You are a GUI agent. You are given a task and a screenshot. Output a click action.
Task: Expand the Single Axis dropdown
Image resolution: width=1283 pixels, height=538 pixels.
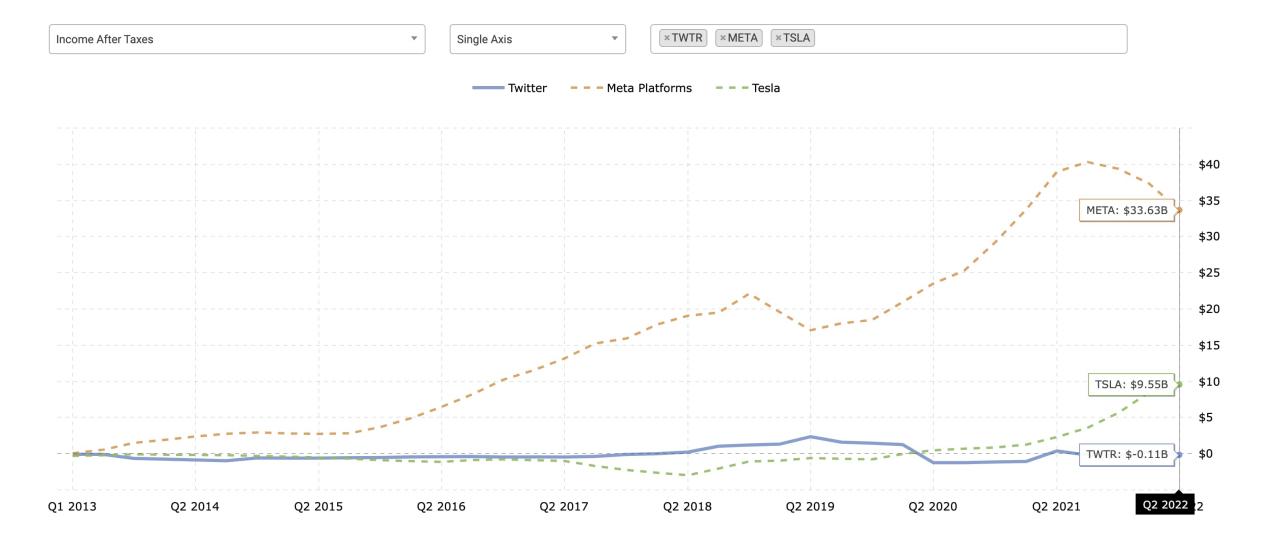(537, 39)
